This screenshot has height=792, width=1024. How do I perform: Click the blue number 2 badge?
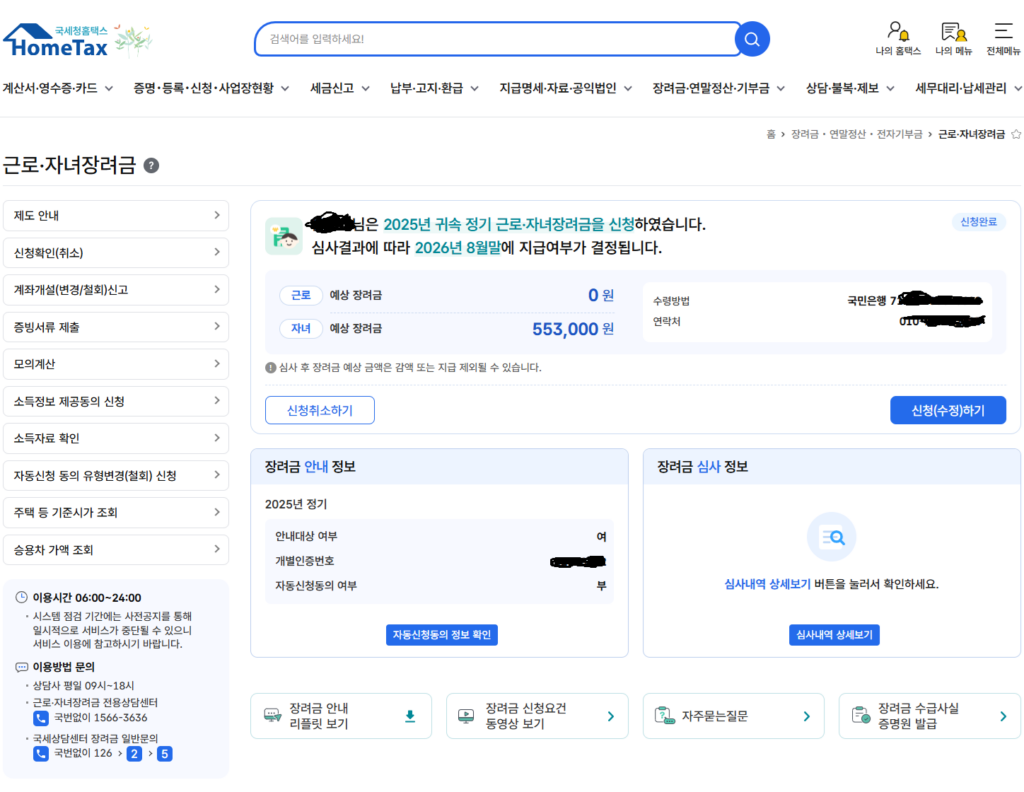tap(135, 754)
